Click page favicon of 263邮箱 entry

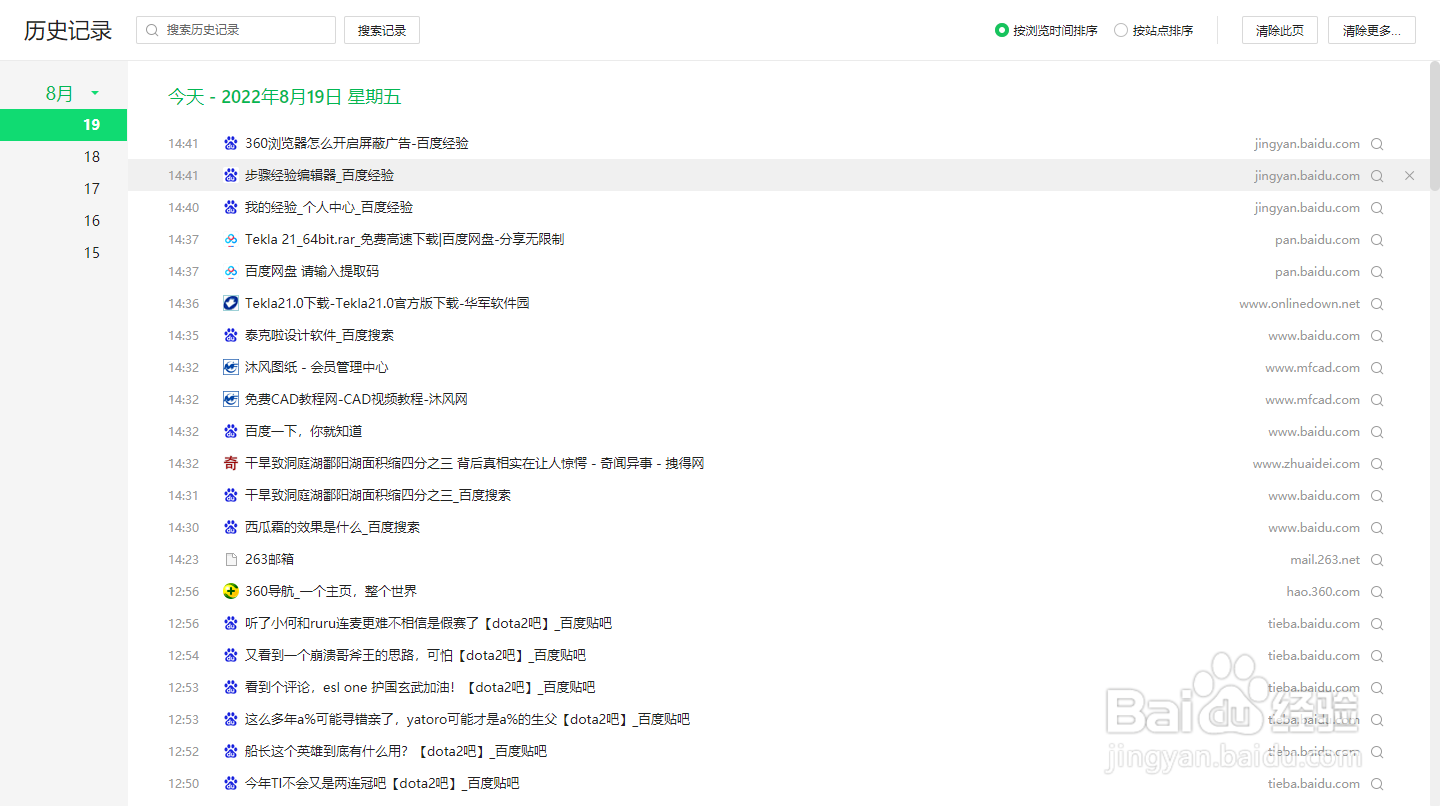pos(231,559)
